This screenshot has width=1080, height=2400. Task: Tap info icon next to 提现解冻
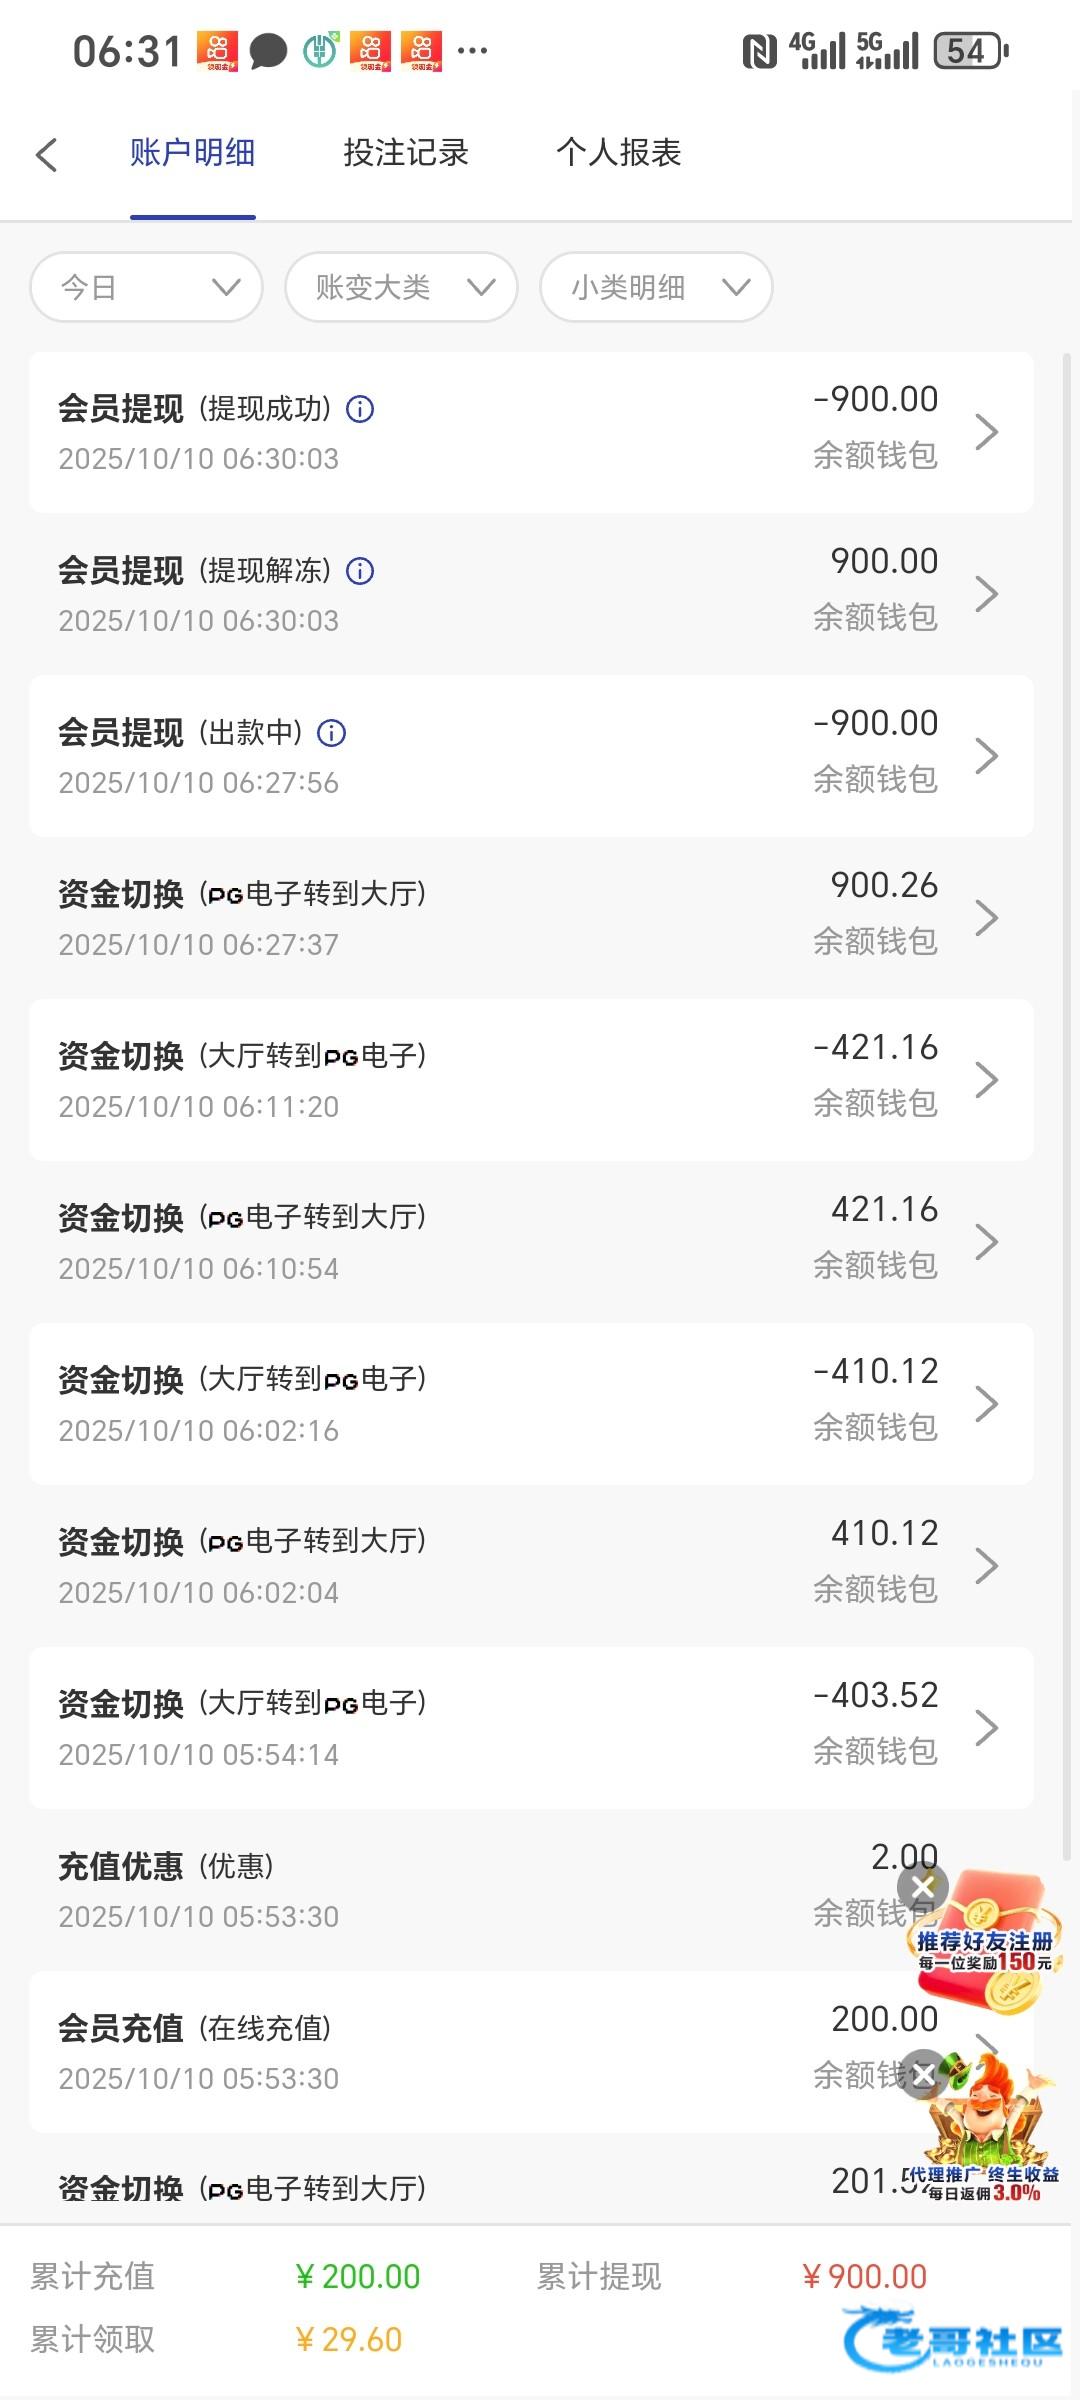coord(360,571)
